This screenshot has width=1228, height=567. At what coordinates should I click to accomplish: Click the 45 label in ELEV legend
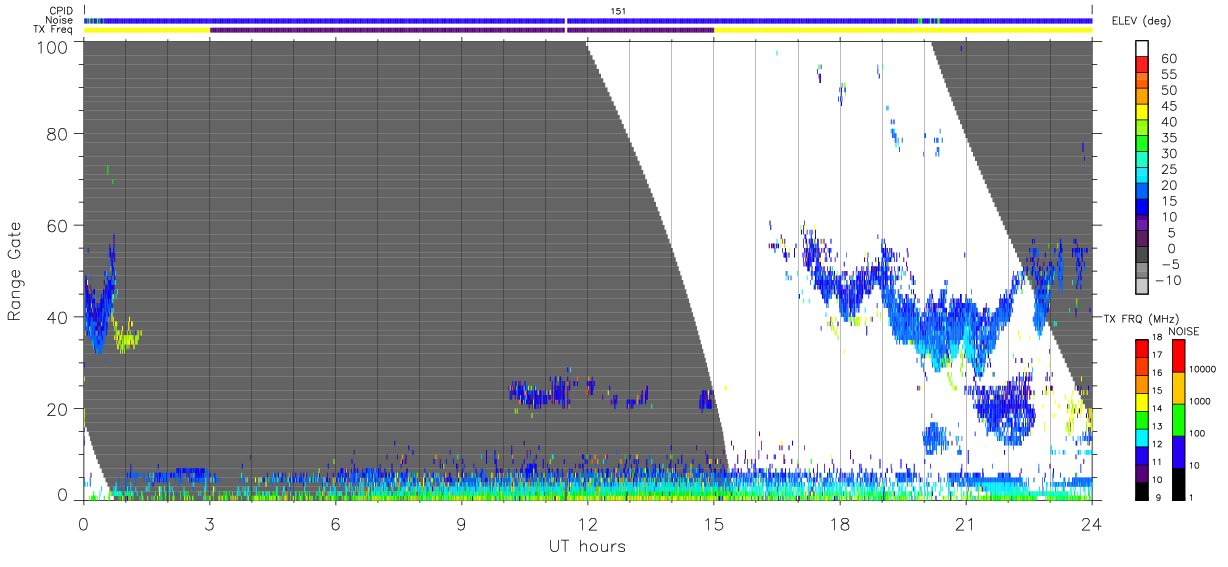(x=1170, y=106)
